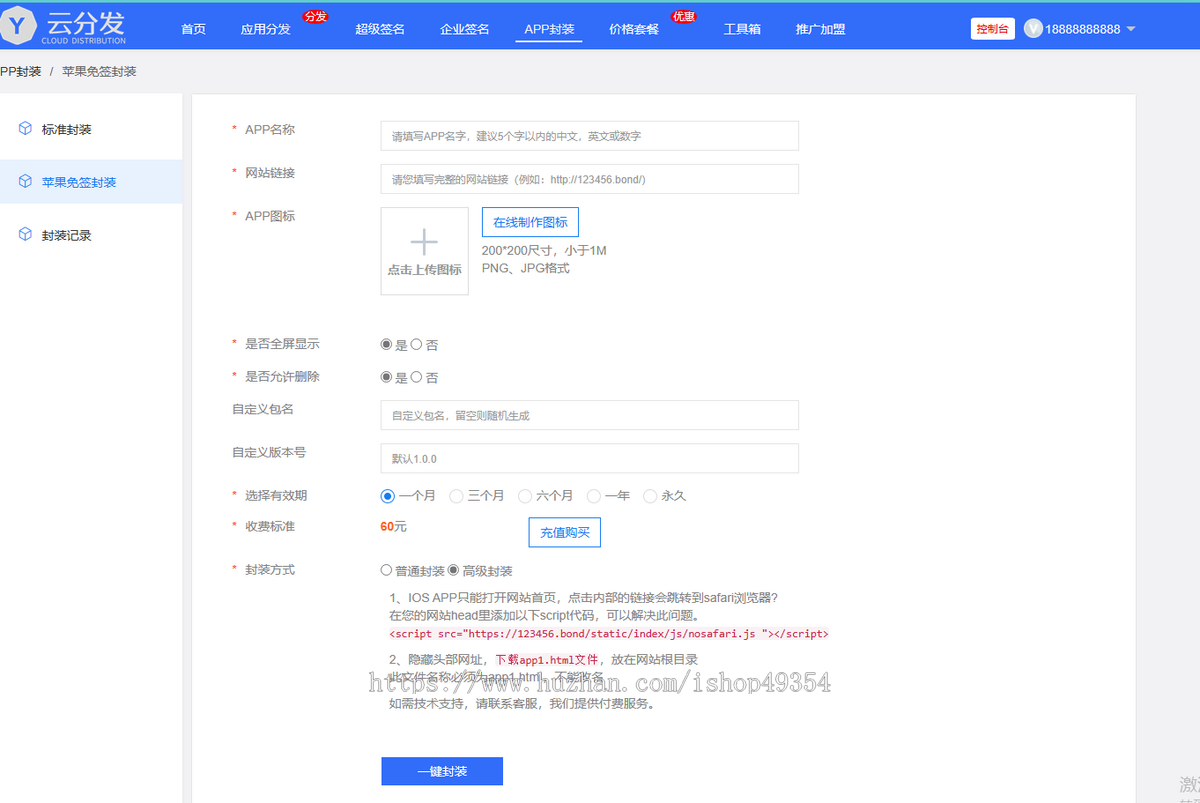Viewport: 1200px width, 803px height.
Task: Click the cube icon beside 苹果免签封装
Action: tap(25, 182)
